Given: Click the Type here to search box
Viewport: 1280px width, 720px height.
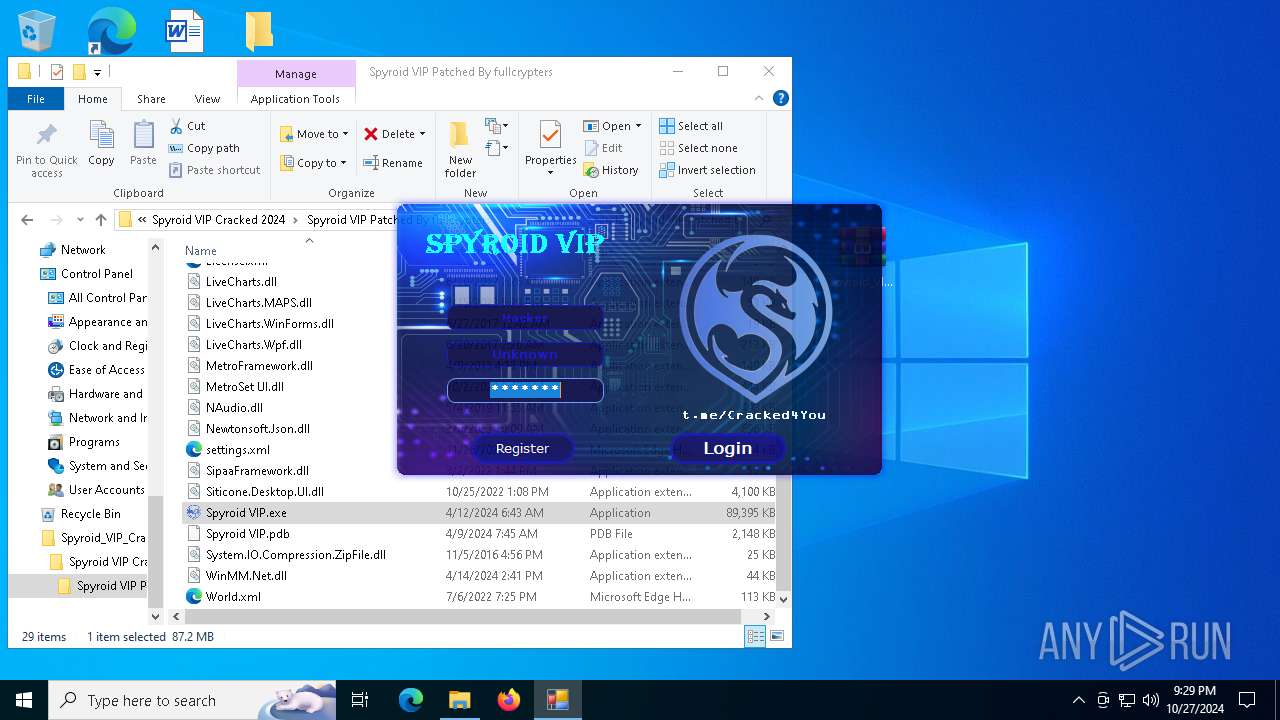Looking at the screenshot, I should click(x=192, y=700).
